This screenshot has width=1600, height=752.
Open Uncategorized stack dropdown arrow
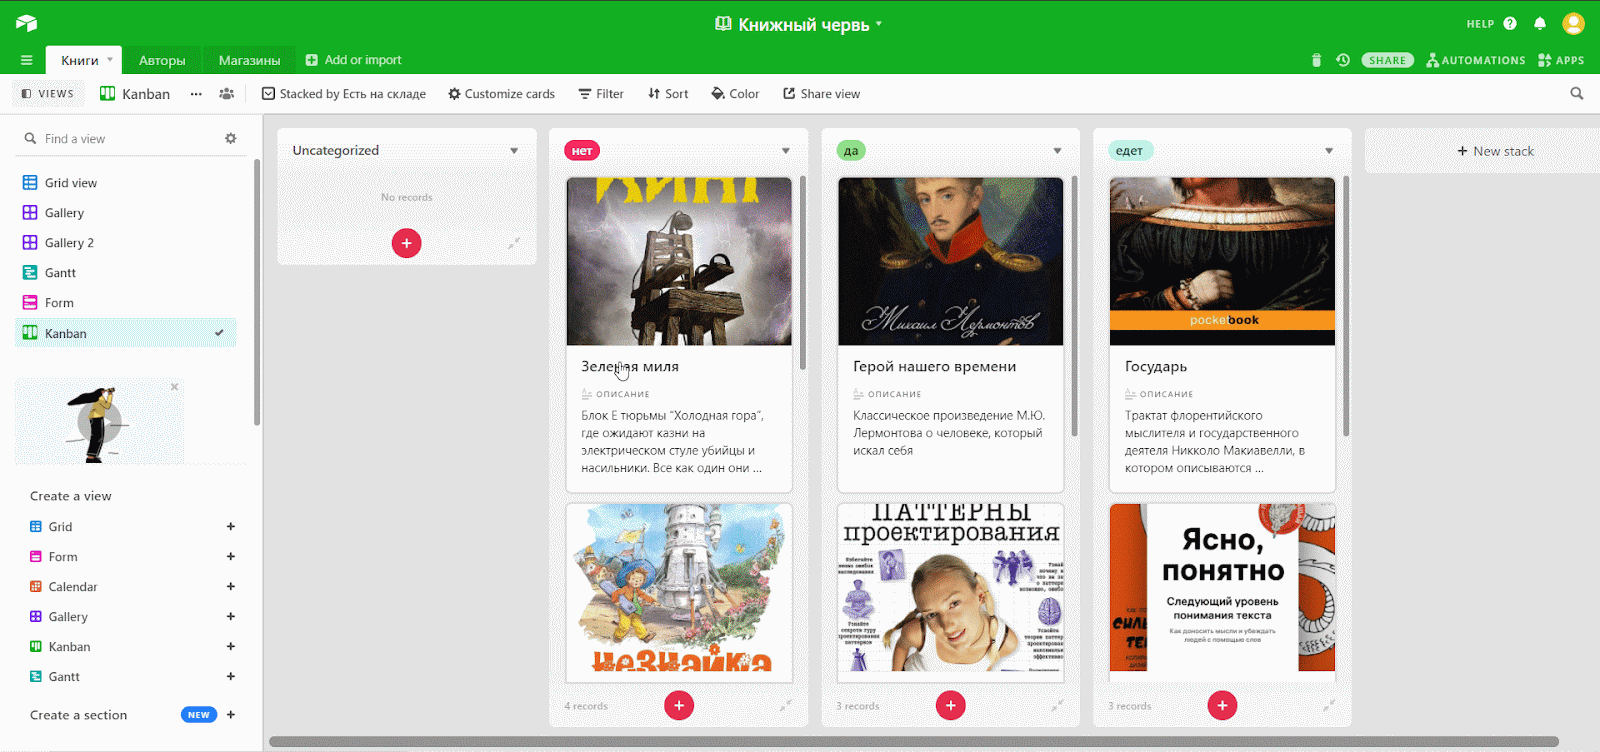(x=514, y=151)
